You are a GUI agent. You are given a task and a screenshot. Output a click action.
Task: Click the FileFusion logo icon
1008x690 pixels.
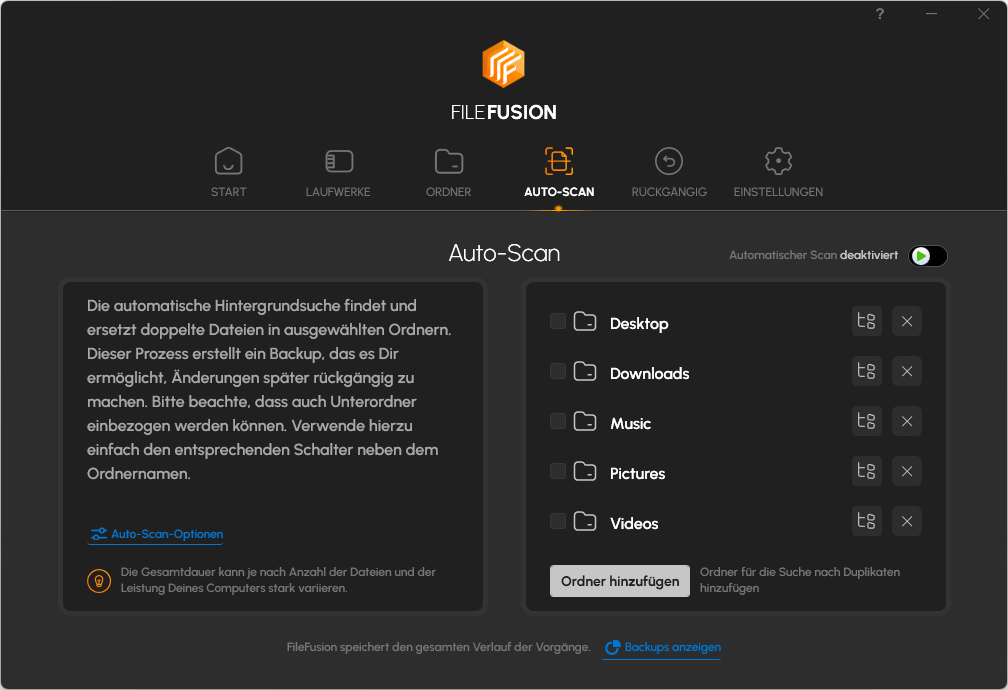(x=504, y=64)
